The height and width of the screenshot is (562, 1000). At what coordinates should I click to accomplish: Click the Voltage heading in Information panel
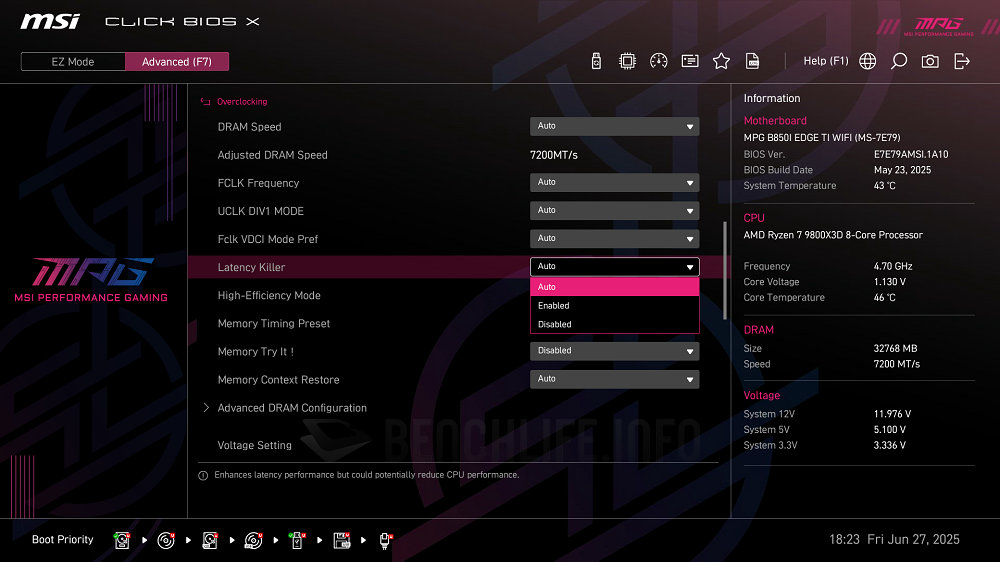click(761, 396)
